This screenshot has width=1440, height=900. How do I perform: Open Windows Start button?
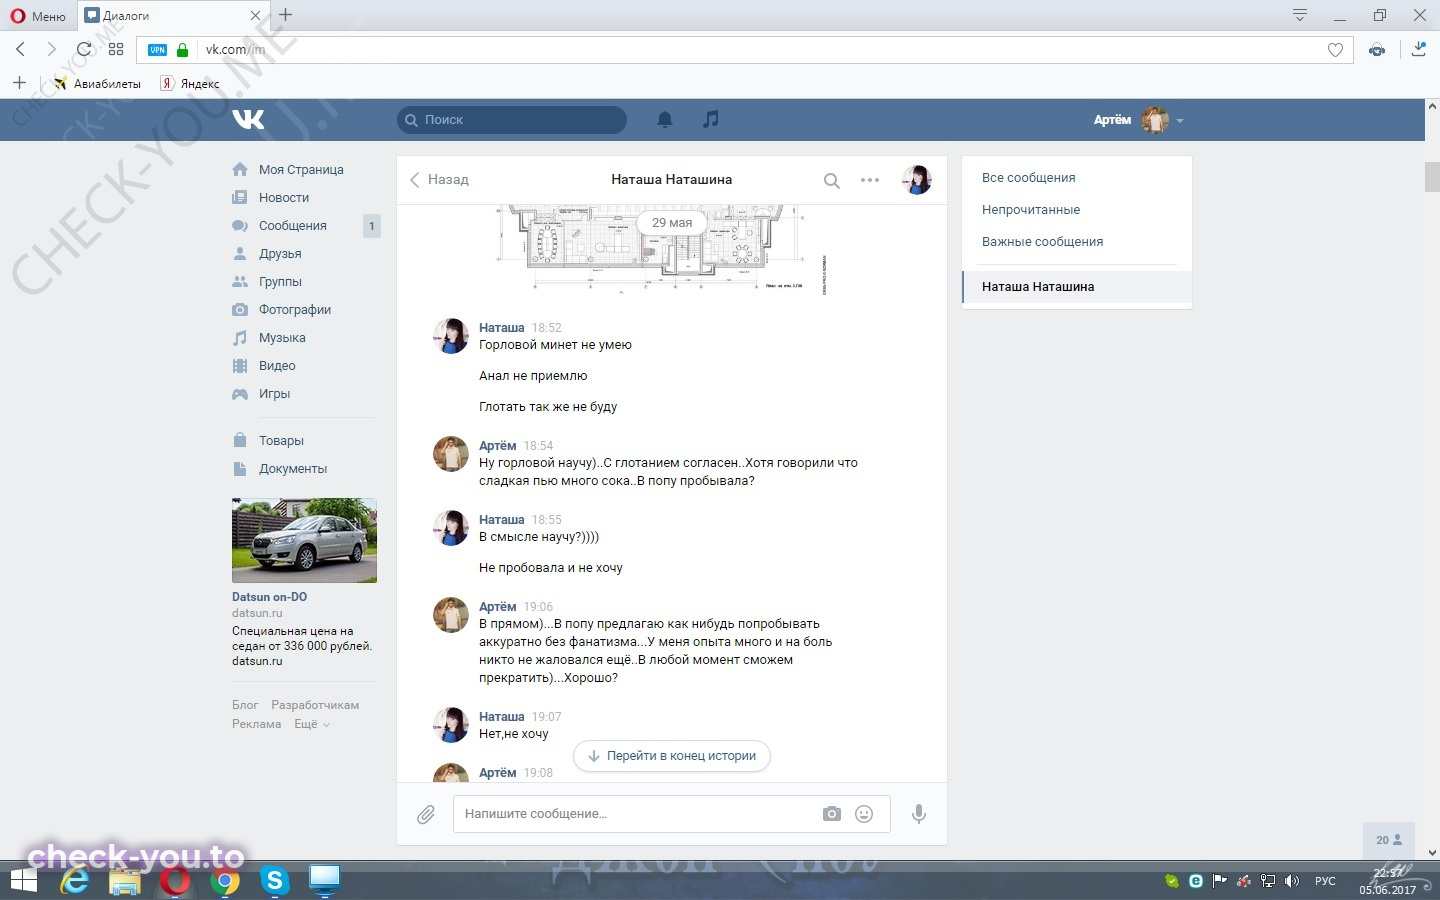tap(23, 881)
